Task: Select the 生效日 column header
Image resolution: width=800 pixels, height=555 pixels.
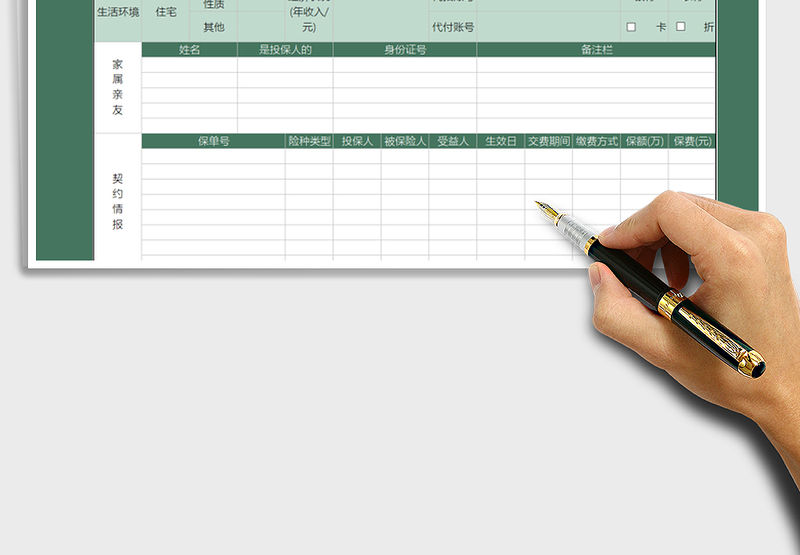Action: pyautogui.click(x=501, y=141)
